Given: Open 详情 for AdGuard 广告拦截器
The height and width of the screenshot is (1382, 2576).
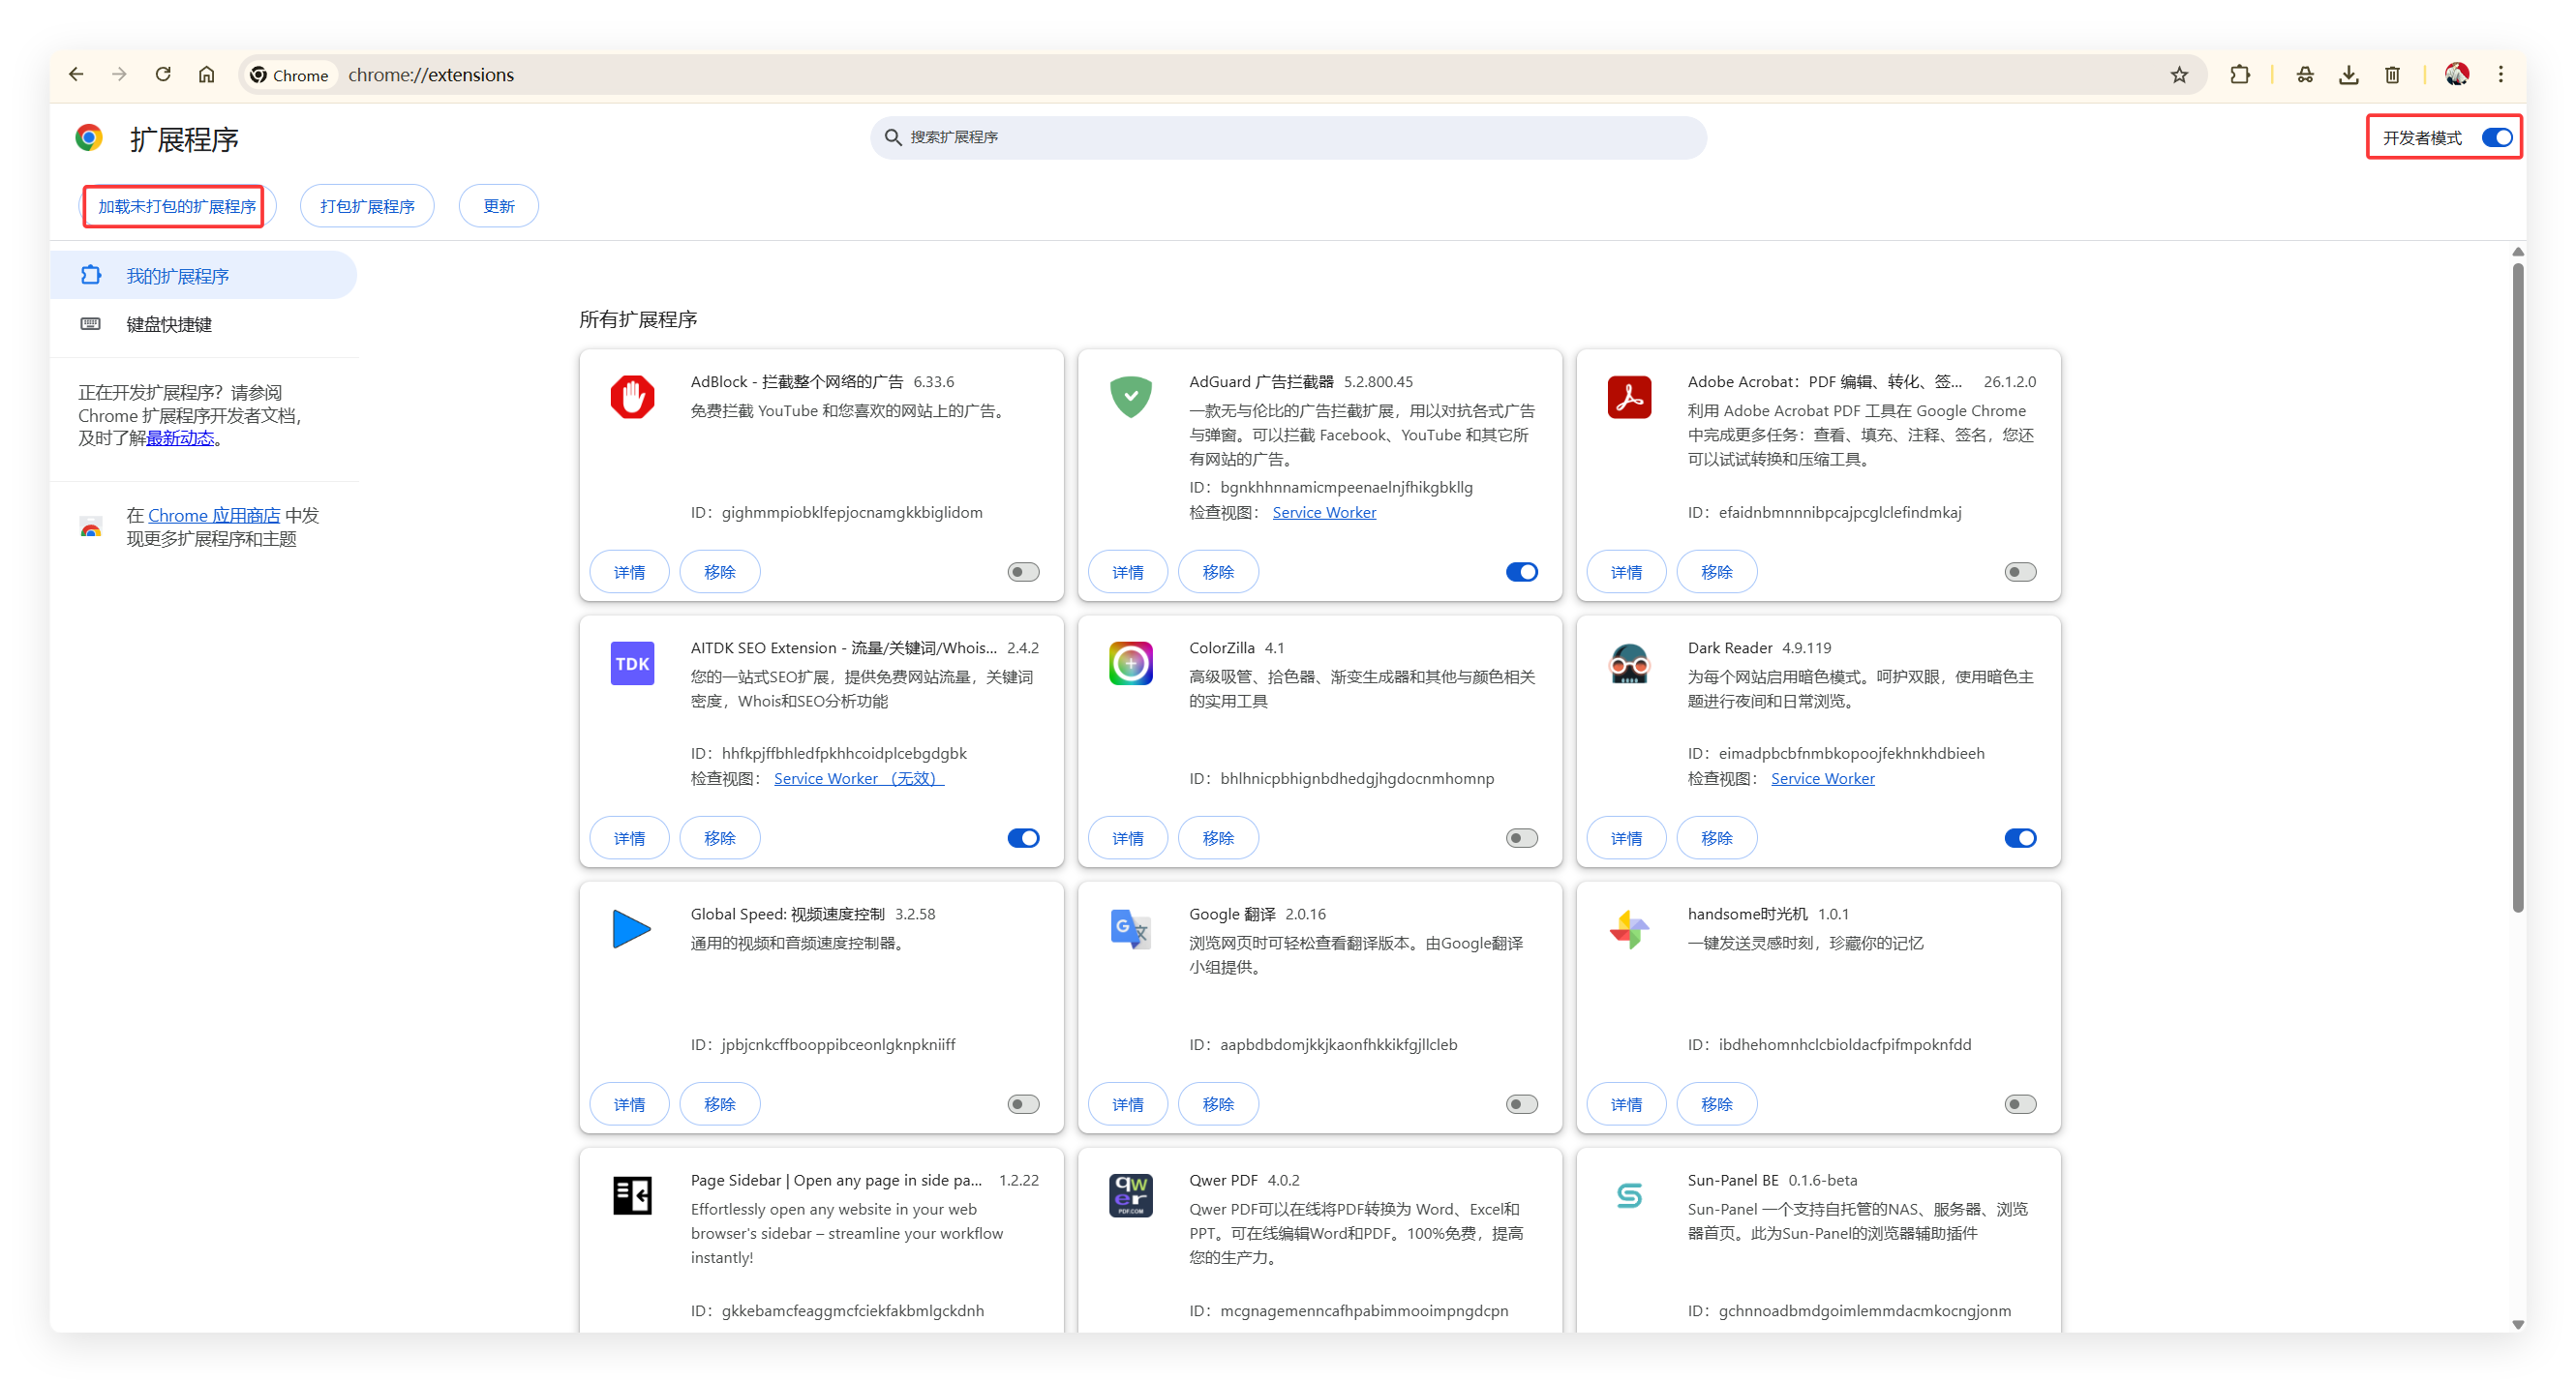Looking at the screenshot, I should (1127, 572).
